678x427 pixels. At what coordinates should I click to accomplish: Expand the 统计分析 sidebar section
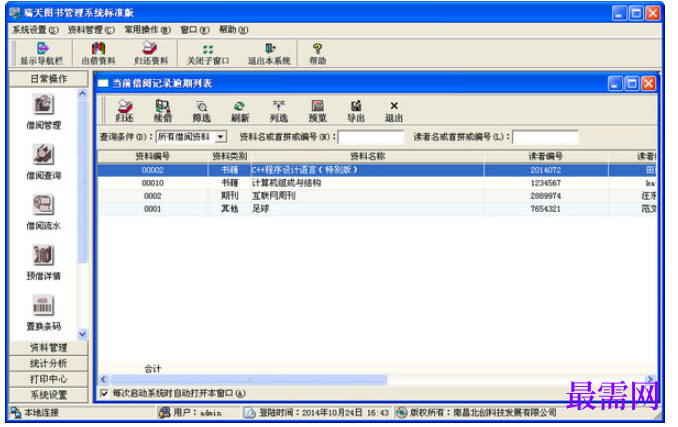(x=48, y=363)
